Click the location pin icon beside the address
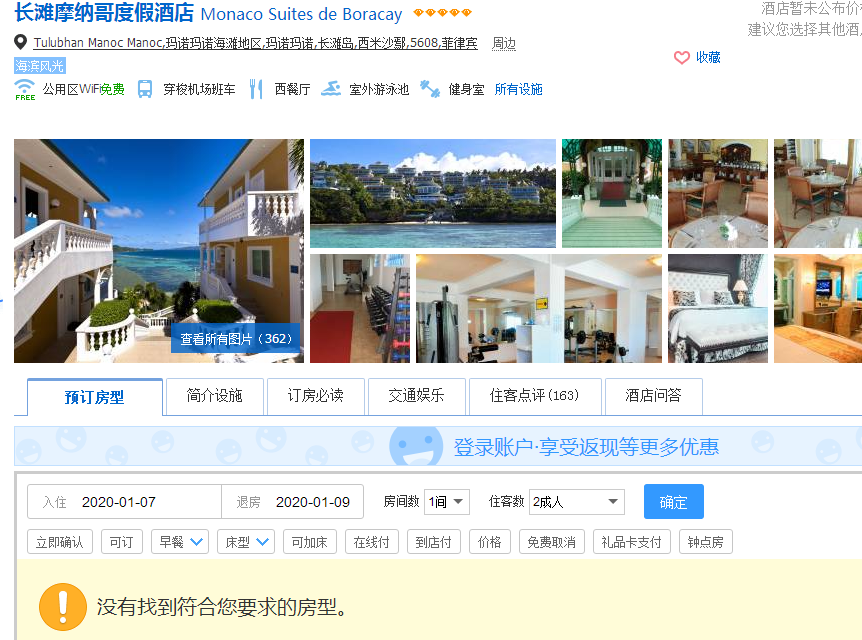This screenshot has width=862, height=640. point(20,42)
